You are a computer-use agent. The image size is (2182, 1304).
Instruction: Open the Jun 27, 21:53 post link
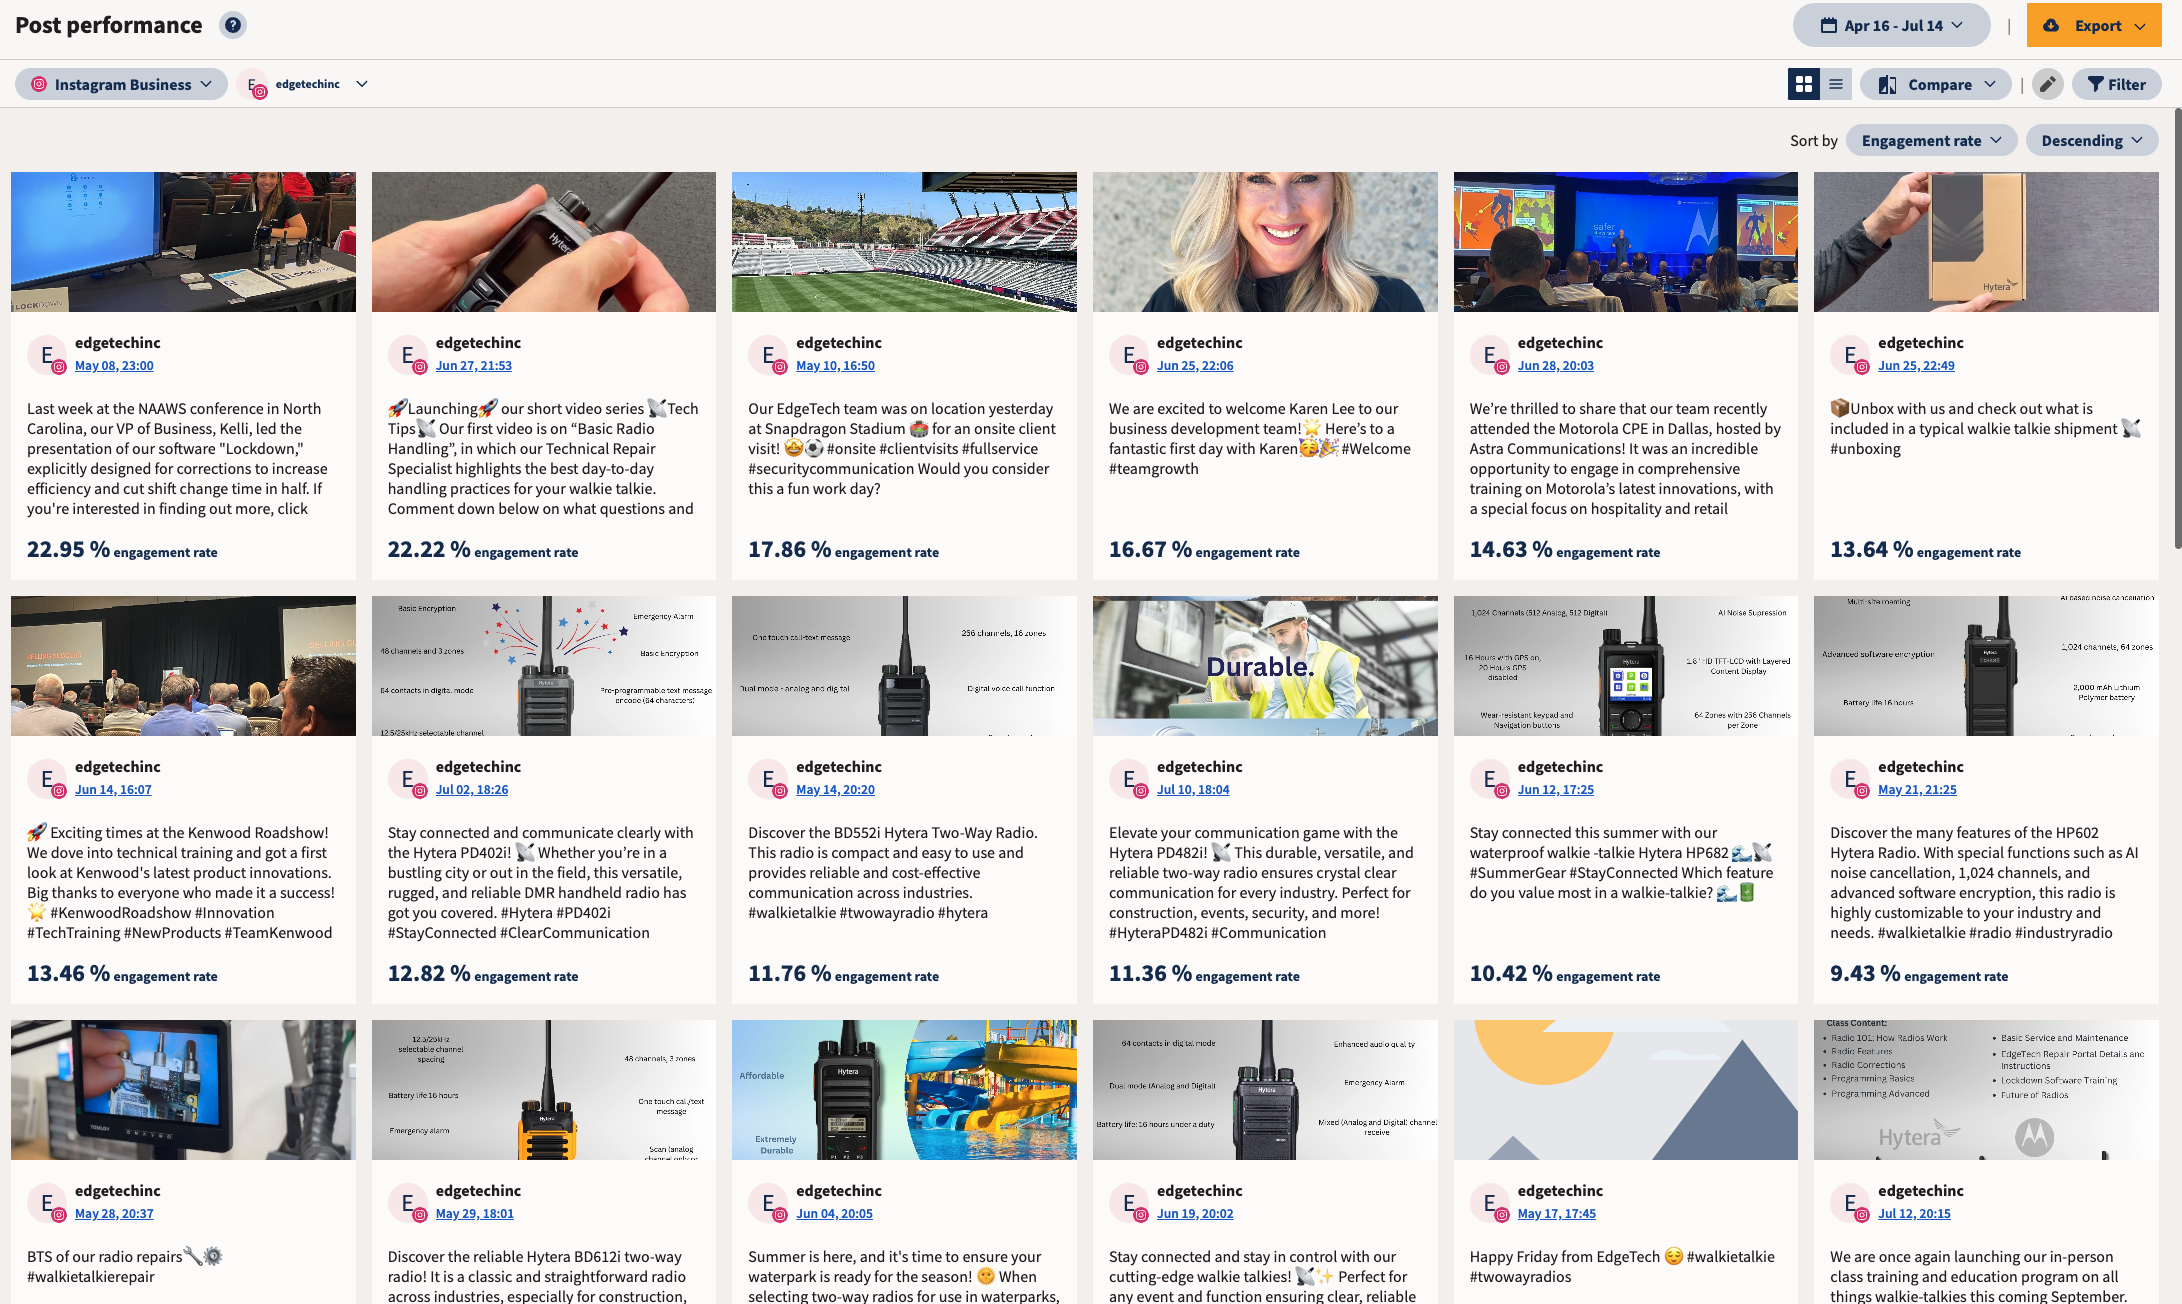[x=473, y=365]
